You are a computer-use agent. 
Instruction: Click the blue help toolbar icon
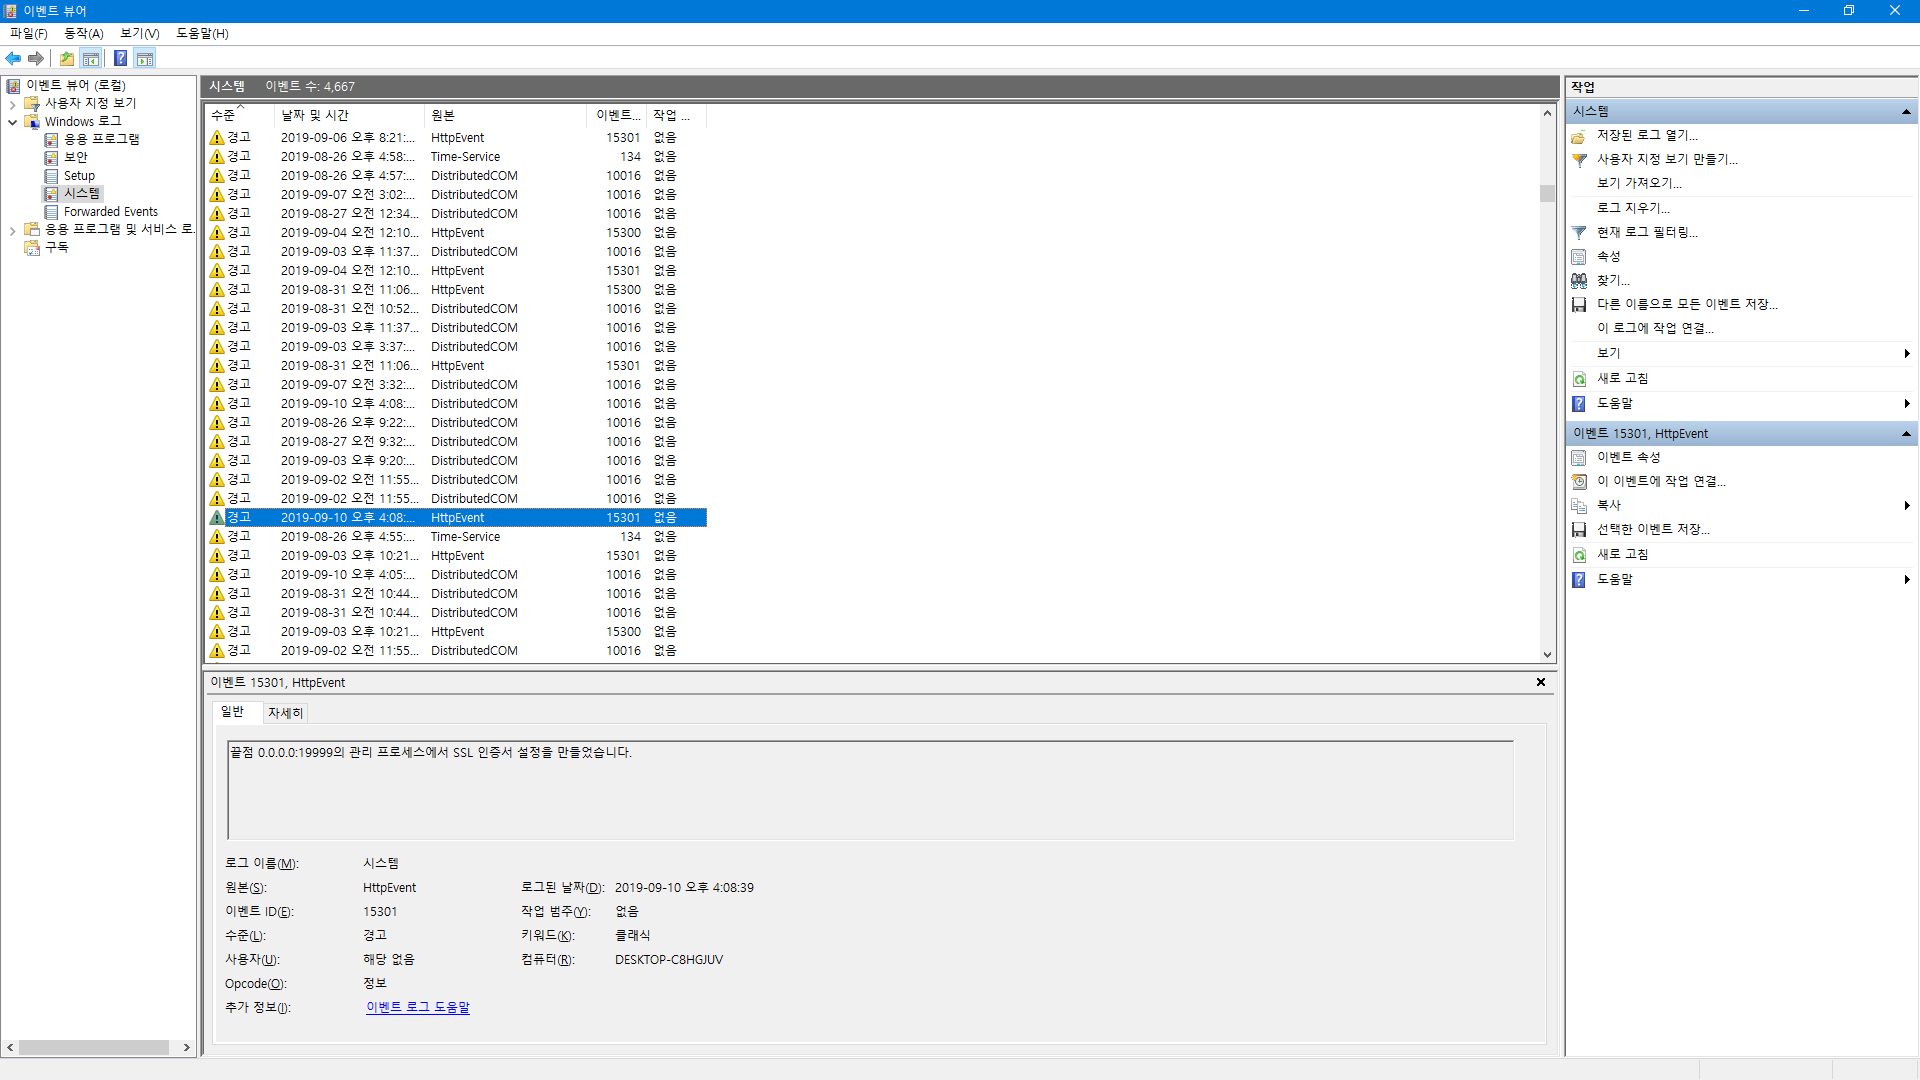point(120,58)
